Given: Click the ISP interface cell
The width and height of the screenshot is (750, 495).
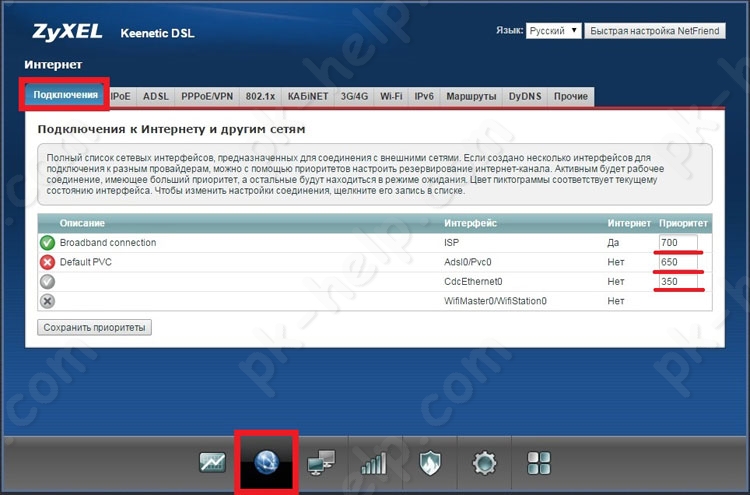Looking at the screenshot, I should coord(452,243).
